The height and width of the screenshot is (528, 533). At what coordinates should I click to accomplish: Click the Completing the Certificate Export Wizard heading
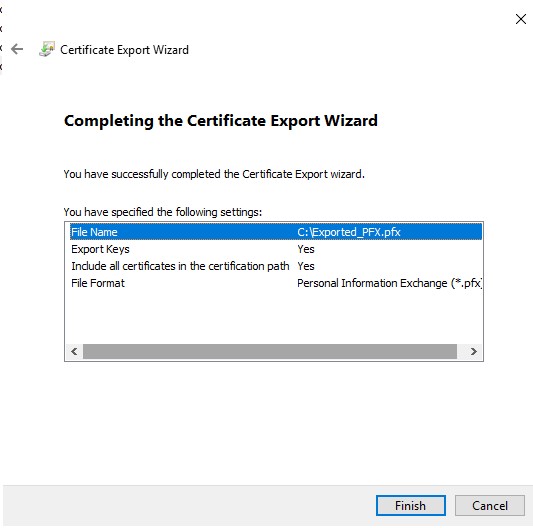(221, 121)
